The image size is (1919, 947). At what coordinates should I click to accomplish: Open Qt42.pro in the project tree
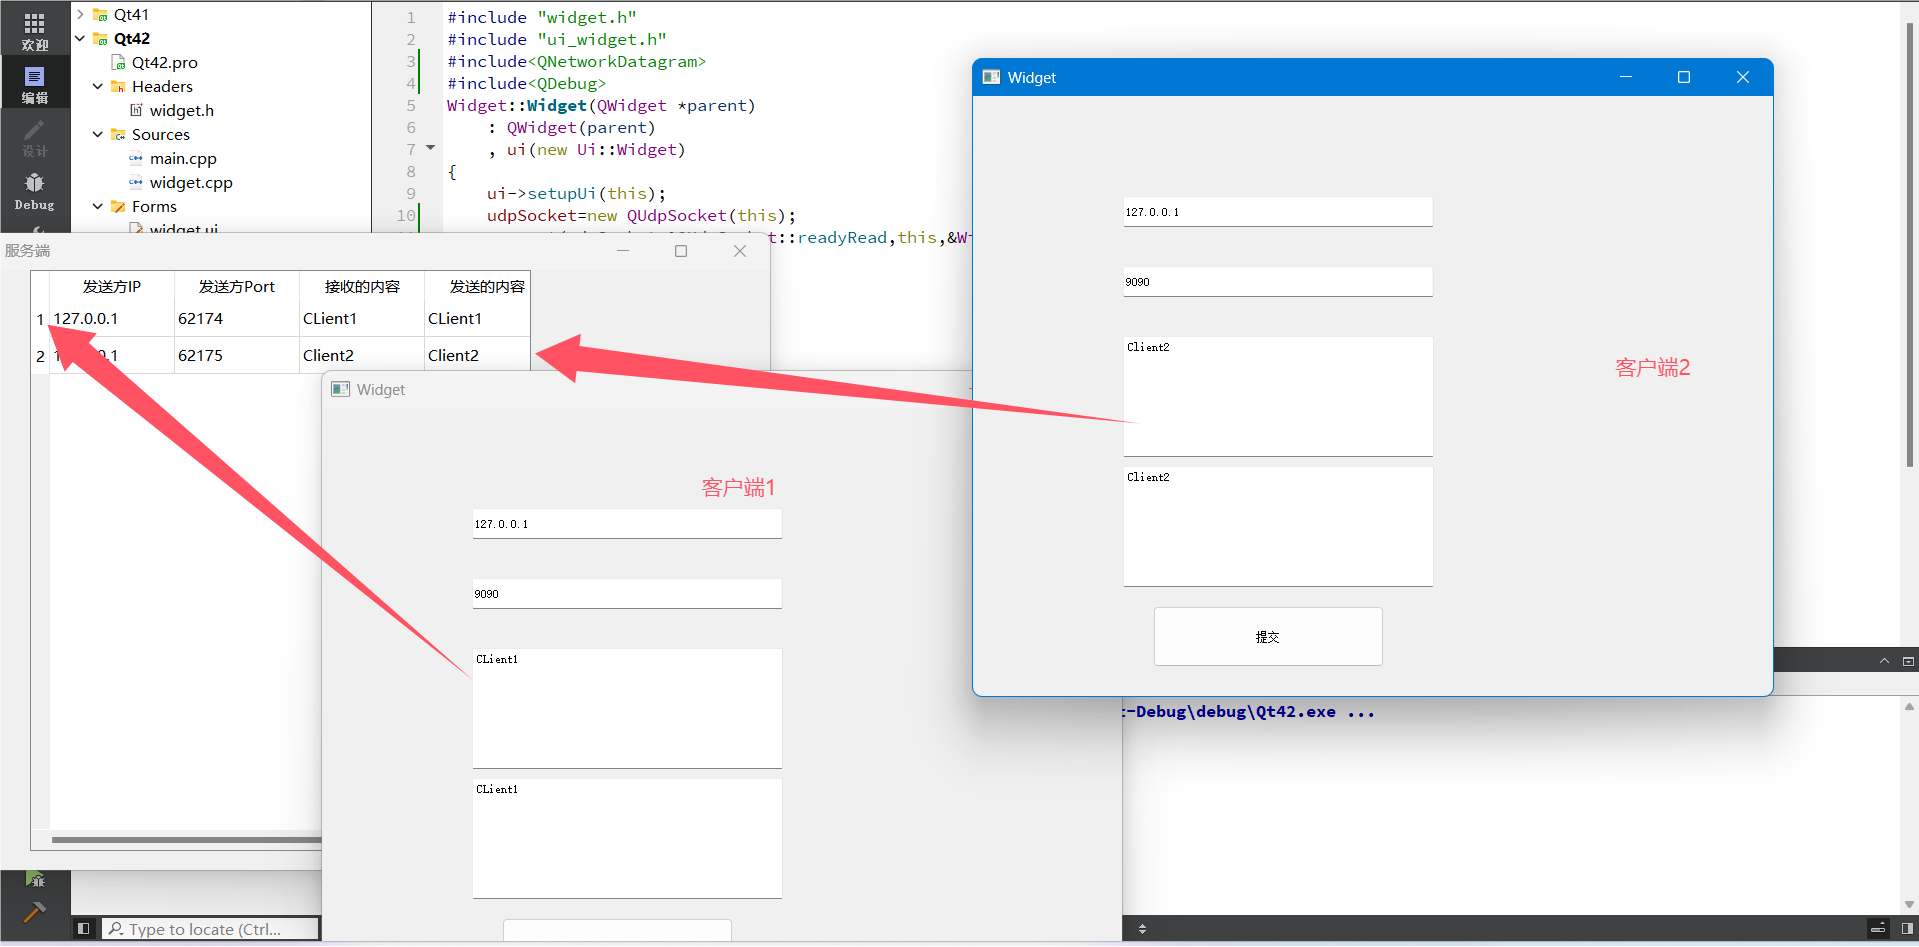(x=165, y=62)
